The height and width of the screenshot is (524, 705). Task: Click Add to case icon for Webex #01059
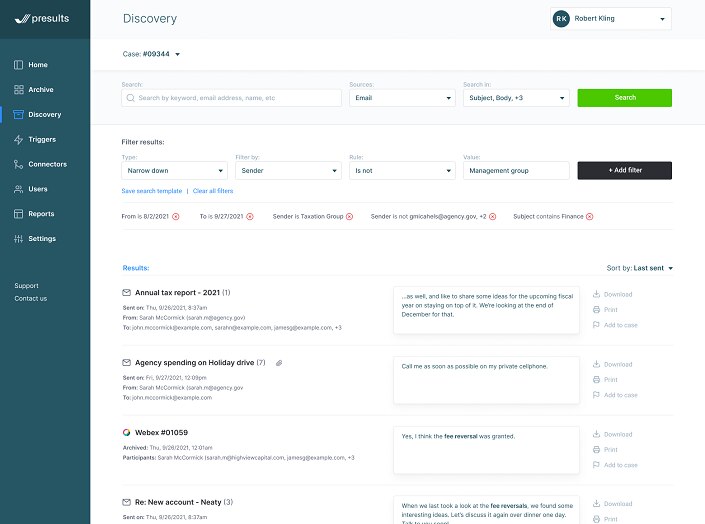[597, 465]
